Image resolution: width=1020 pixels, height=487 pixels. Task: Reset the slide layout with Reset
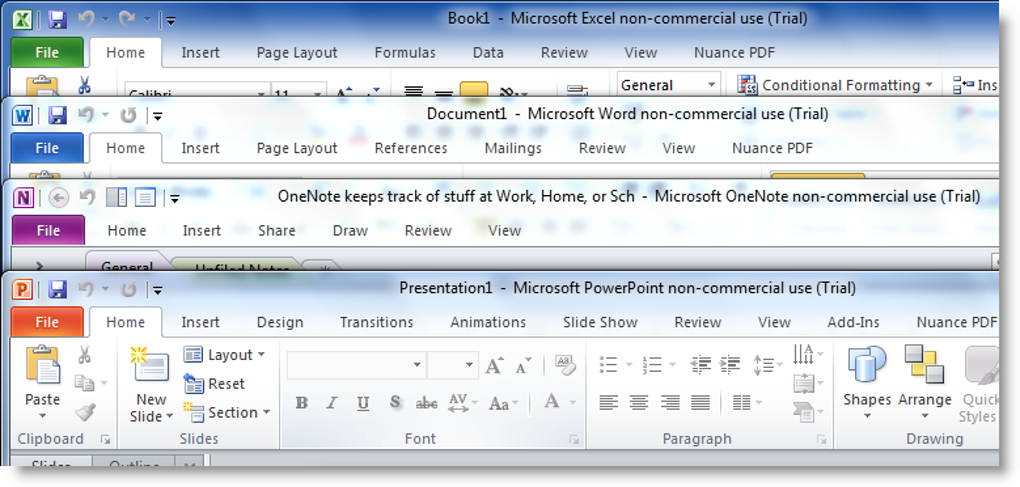click(x=214, y=384)
